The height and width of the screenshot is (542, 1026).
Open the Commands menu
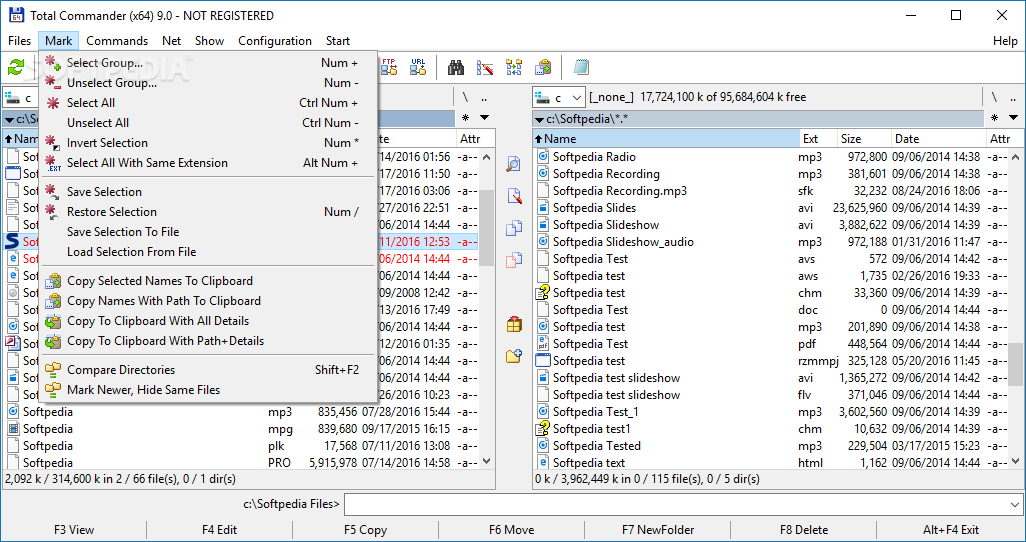117,41
